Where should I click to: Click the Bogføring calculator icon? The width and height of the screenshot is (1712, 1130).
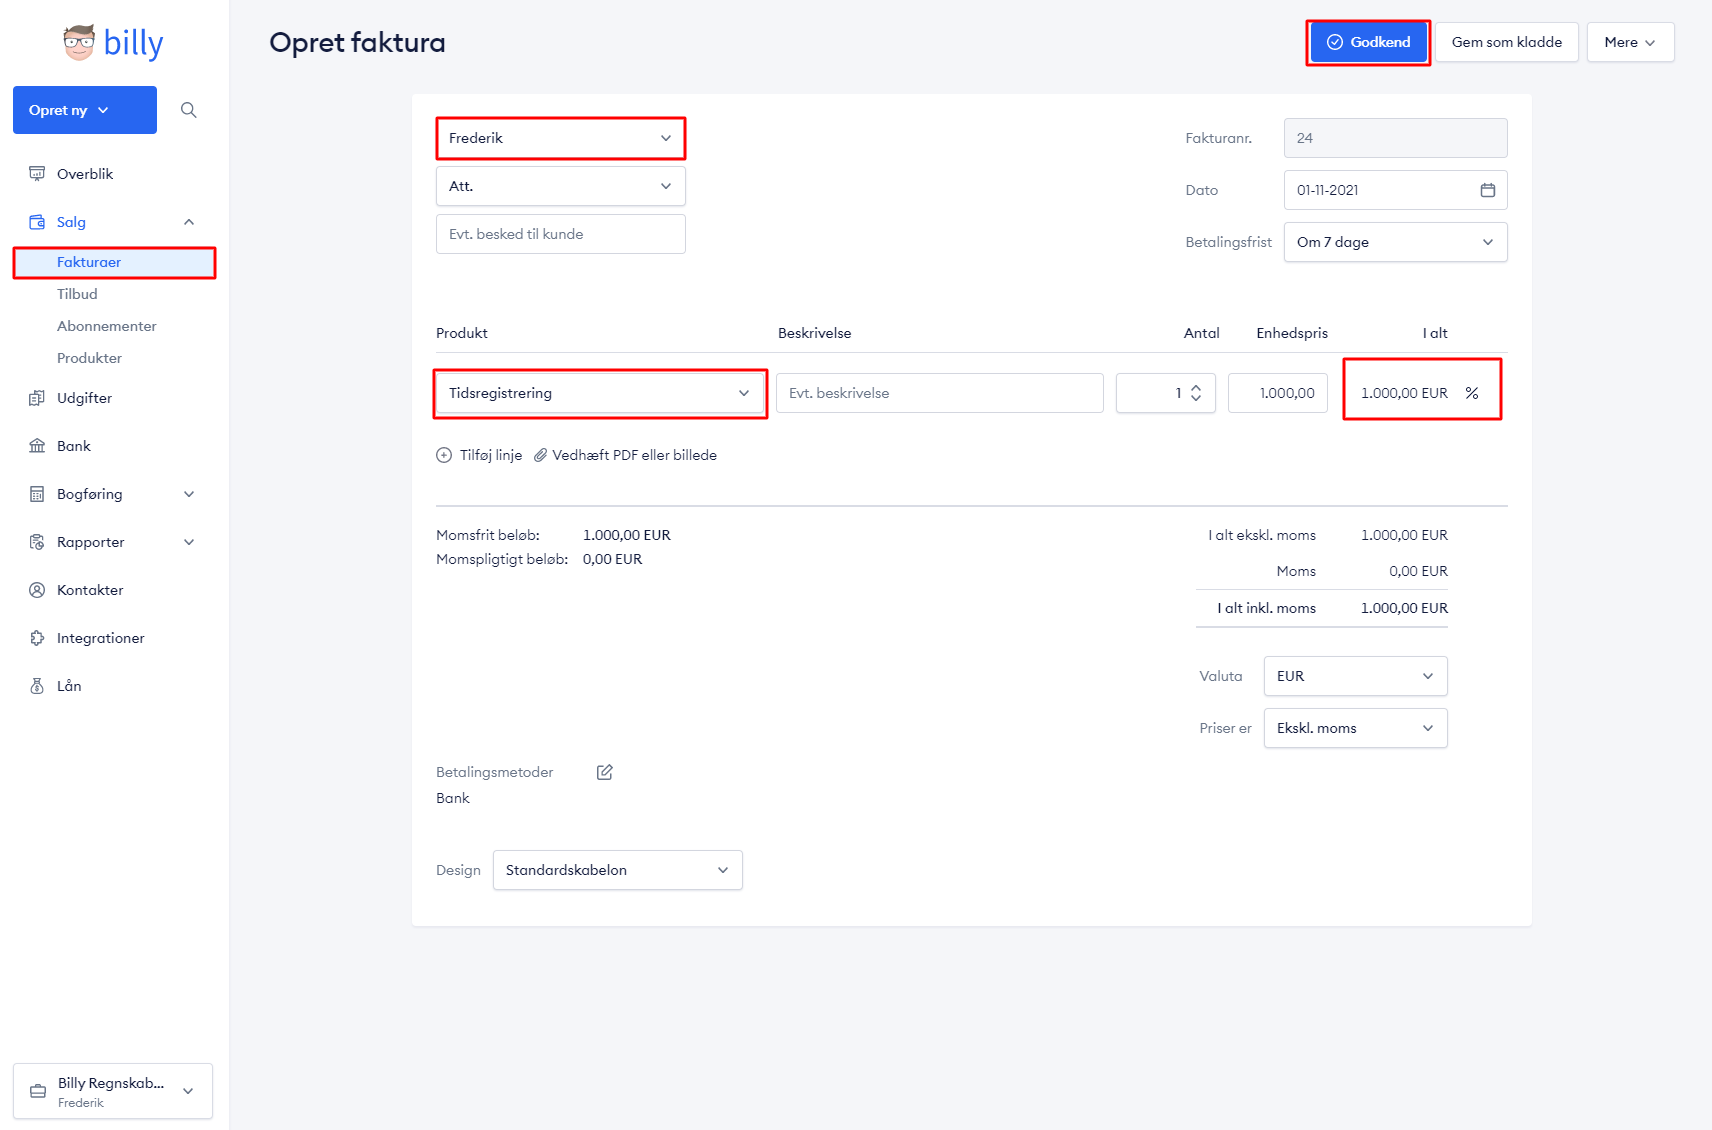[37, 494]
